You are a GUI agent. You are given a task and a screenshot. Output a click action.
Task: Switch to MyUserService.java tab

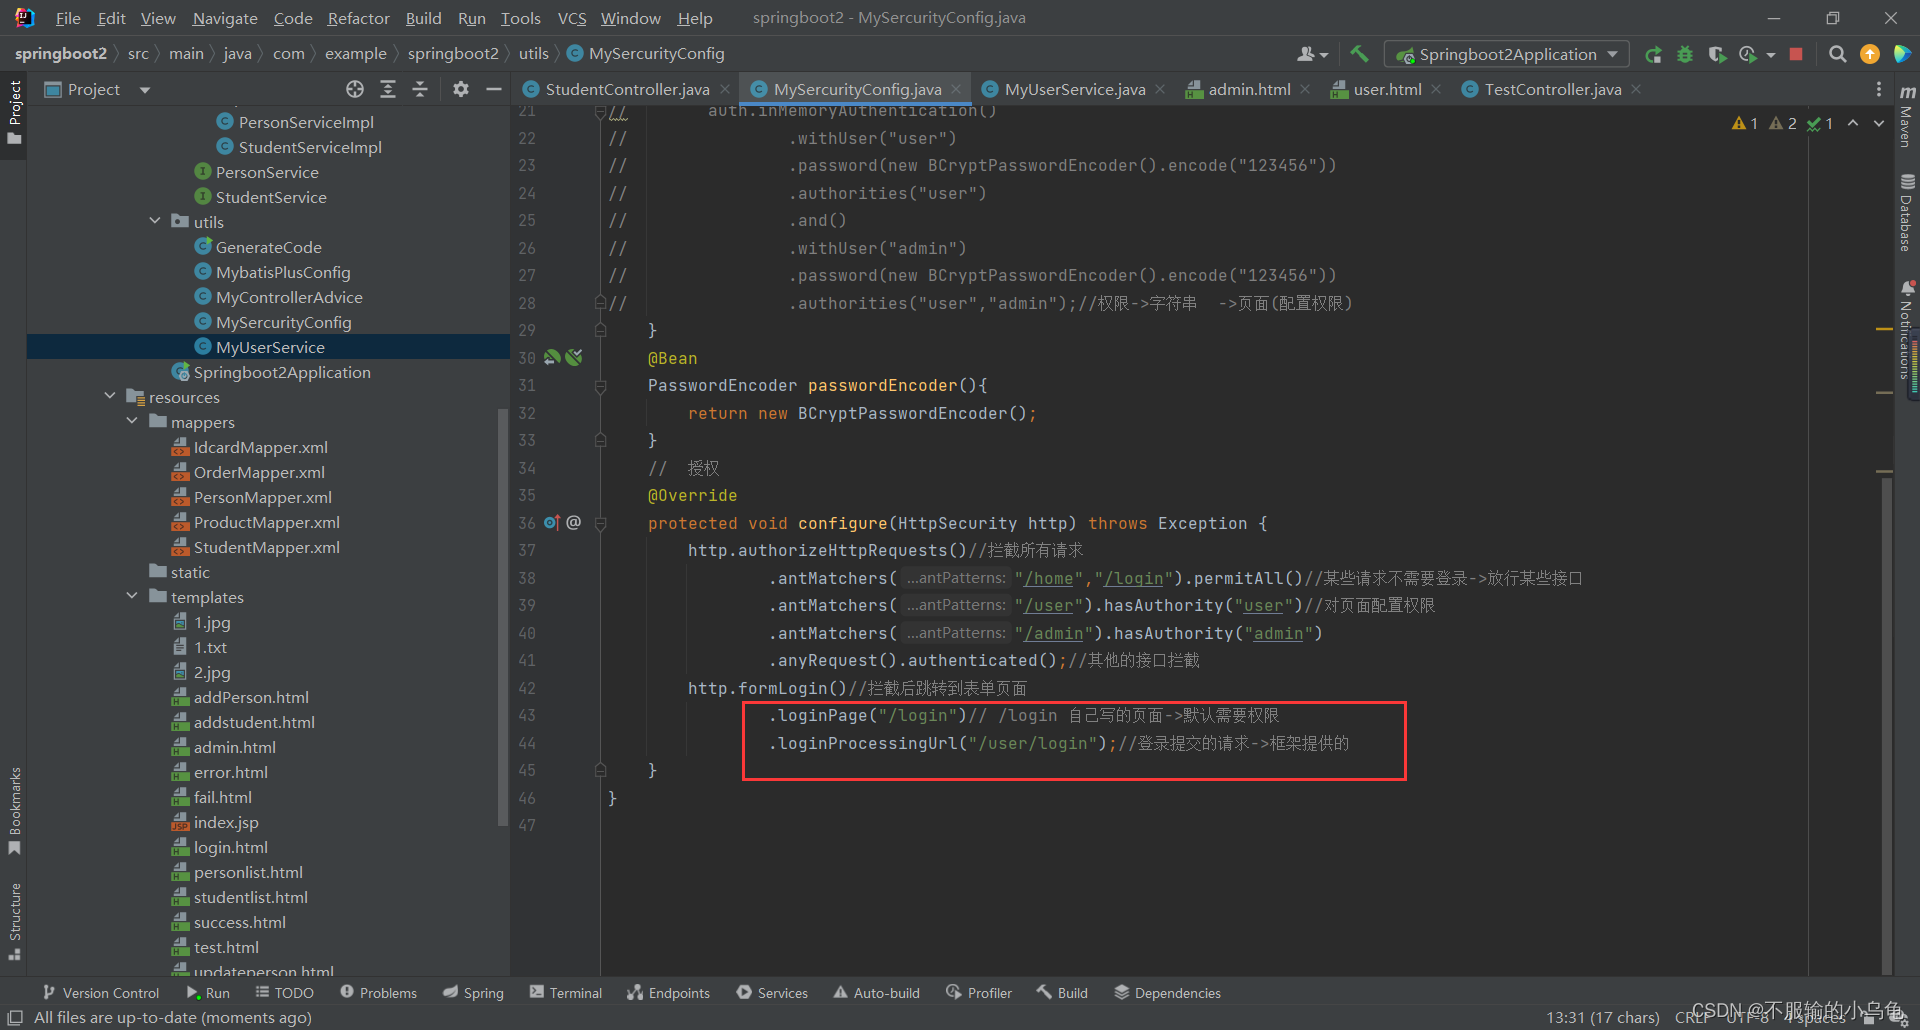(1074, 89)
